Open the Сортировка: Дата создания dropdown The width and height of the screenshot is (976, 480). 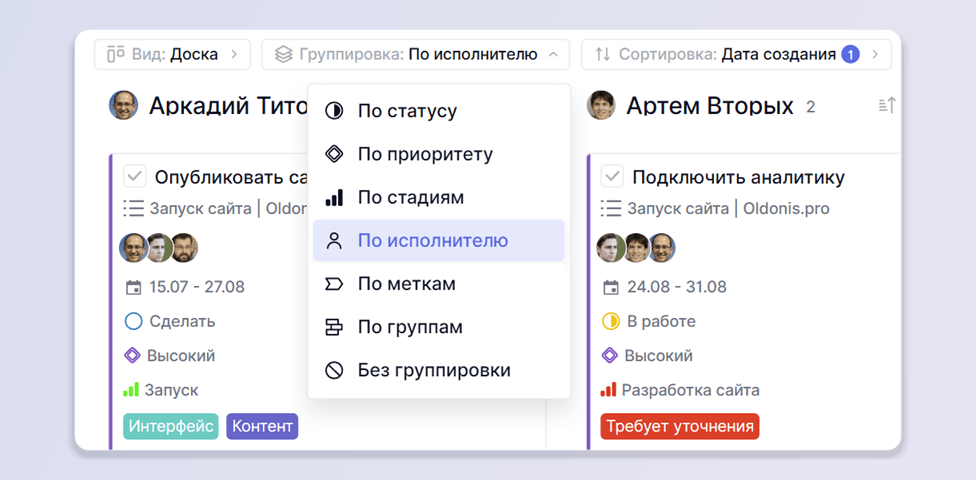click(x=736, y=55)
